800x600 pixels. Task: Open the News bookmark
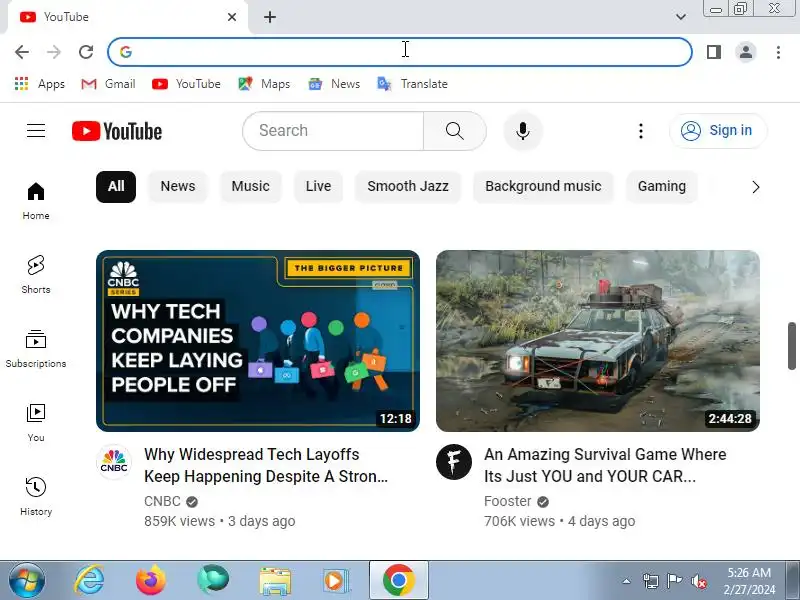point(334,84)
